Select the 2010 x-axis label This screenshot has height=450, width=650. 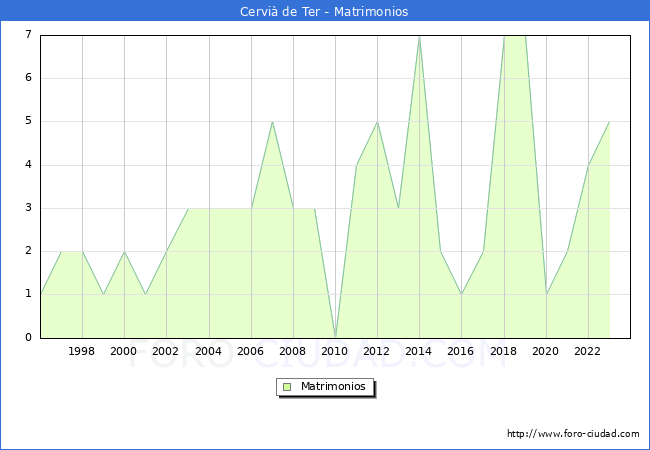(x=335, y=352)
